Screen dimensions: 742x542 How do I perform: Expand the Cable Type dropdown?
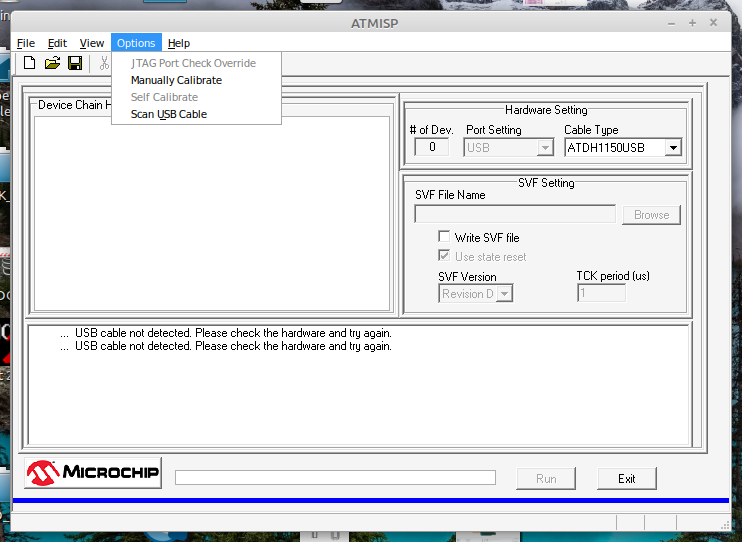673,148
